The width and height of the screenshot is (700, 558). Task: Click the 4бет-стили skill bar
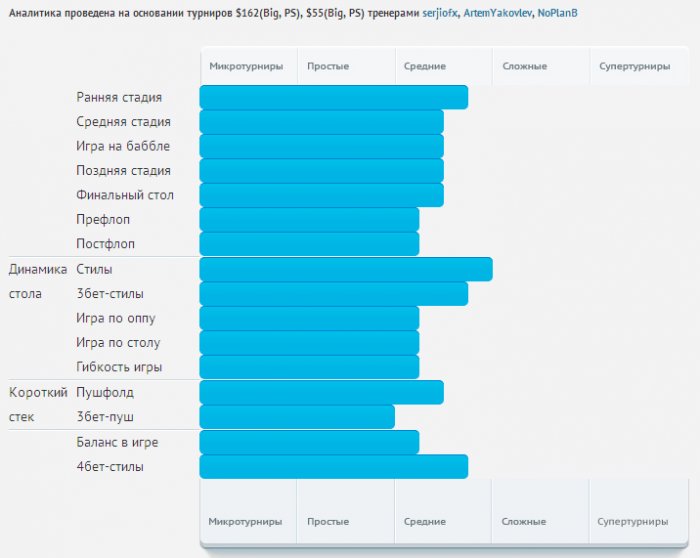(333, 467)
